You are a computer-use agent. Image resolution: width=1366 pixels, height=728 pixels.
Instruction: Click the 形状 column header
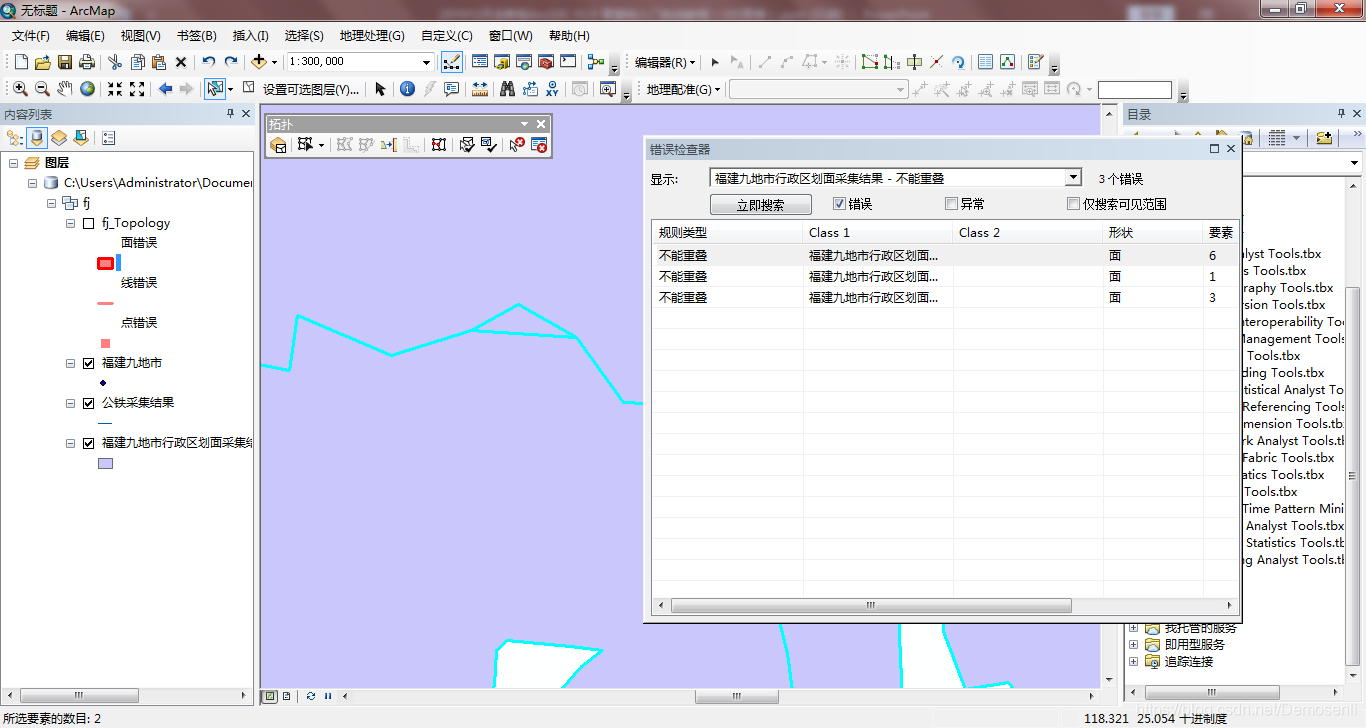(1152, 232)
